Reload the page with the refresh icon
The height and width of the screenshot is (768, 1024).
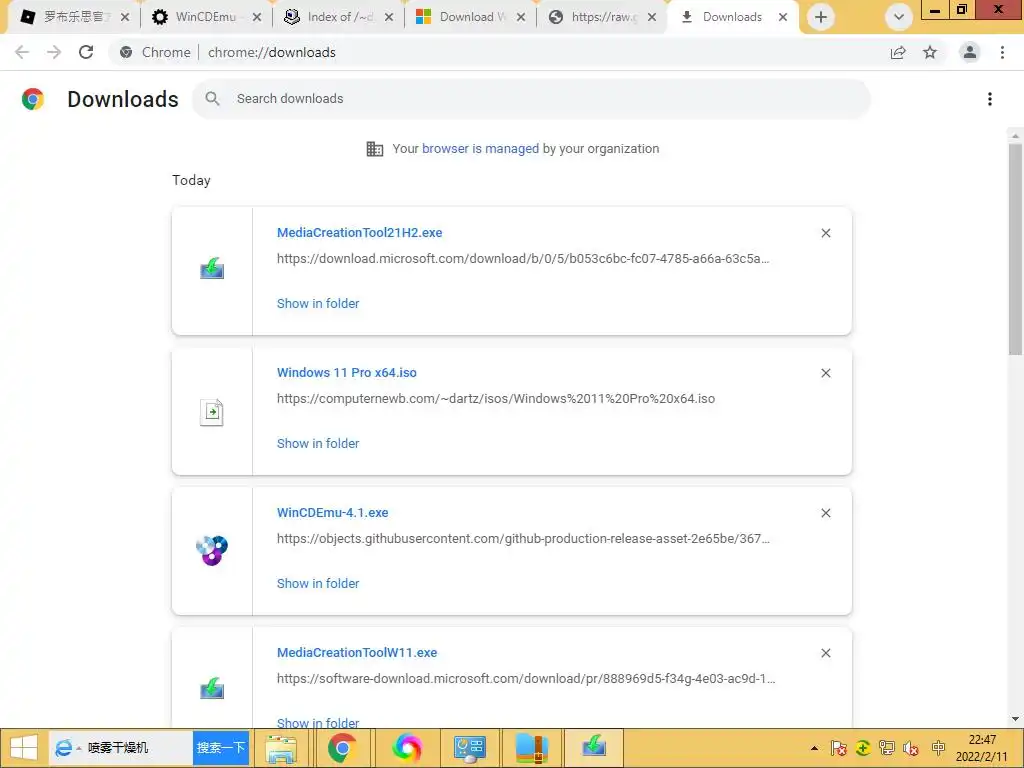click(x=86, y=52)
